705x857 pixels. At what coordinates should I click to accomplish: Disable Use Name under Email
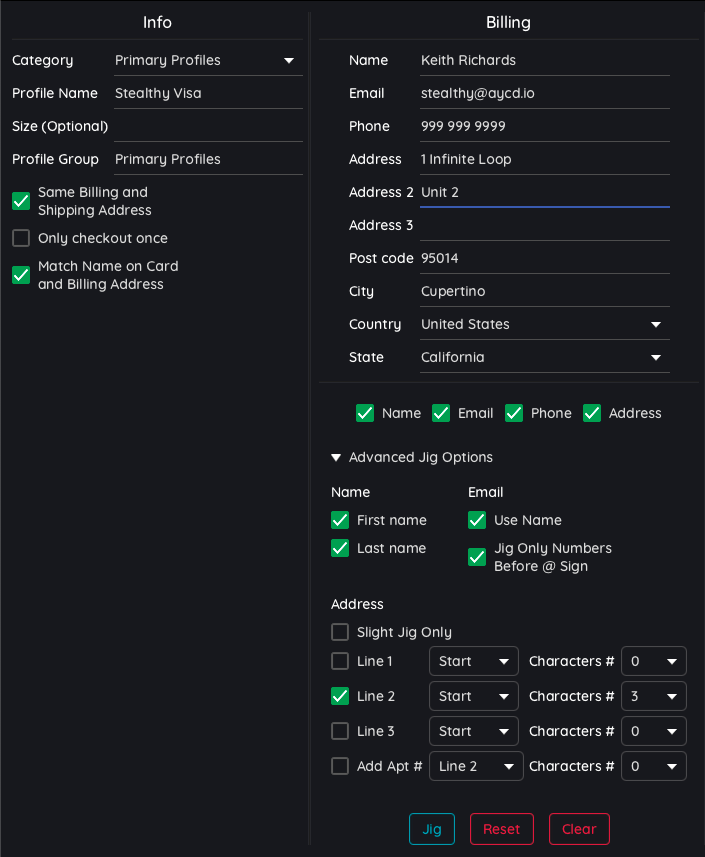point(477,520)
